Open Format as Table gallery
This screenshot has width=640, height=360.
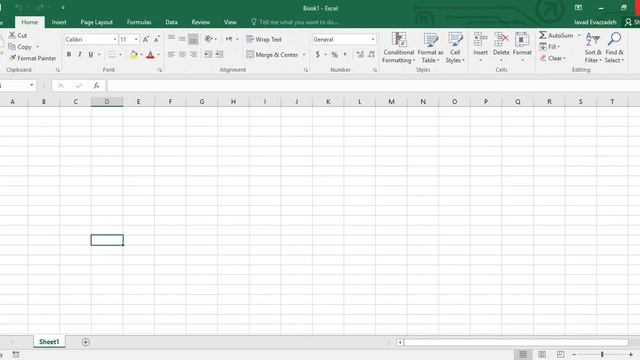pos(430,48)
